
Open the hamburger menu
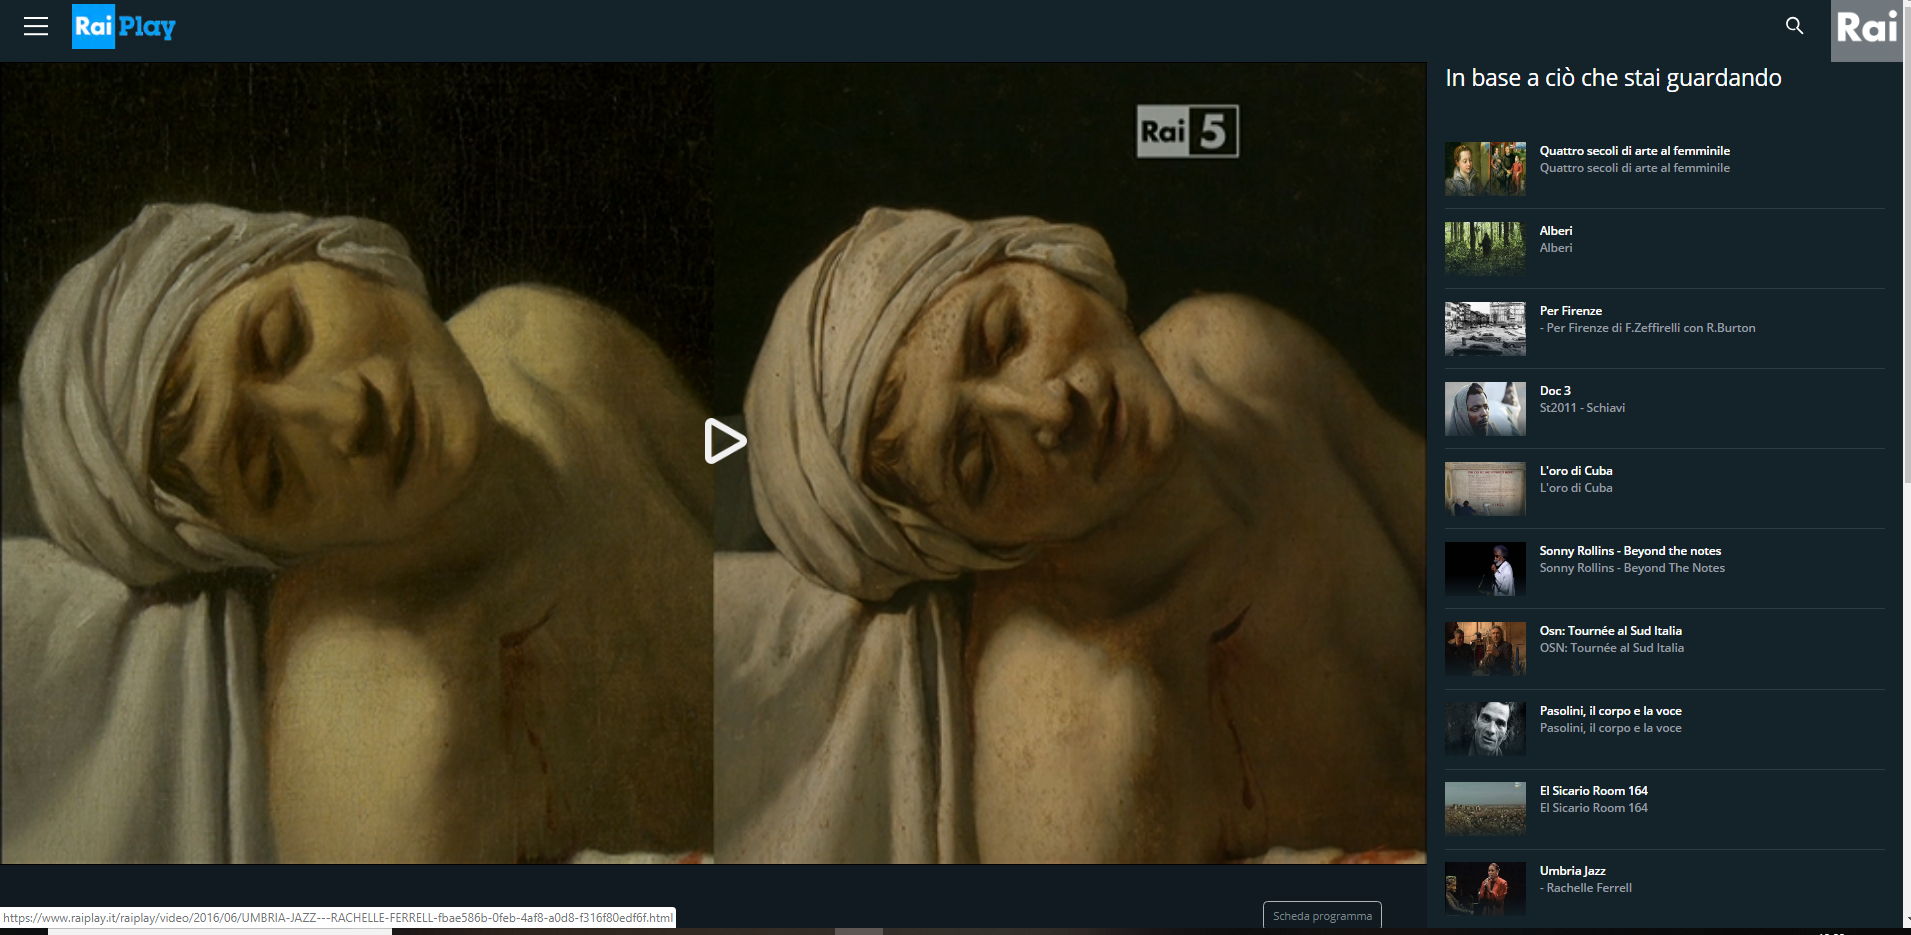pos(36,26)
